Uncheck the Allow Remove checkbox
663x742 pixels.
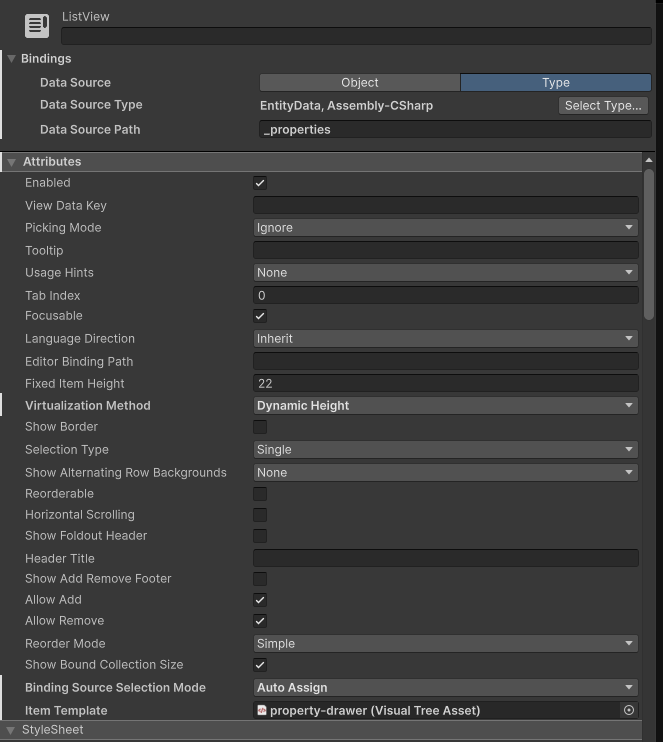[x=260, y=621]
